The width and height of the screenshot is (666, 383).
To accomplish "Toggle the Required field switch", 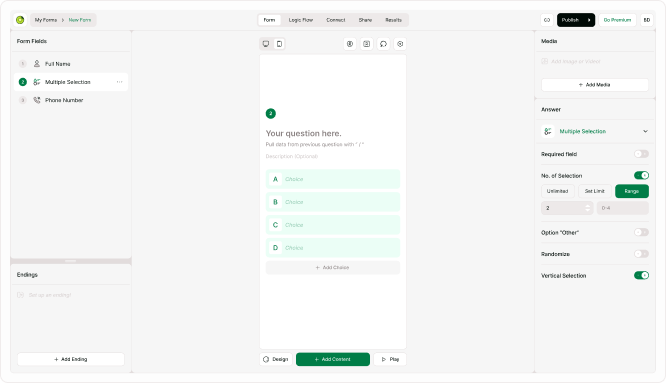I will 641,154.
